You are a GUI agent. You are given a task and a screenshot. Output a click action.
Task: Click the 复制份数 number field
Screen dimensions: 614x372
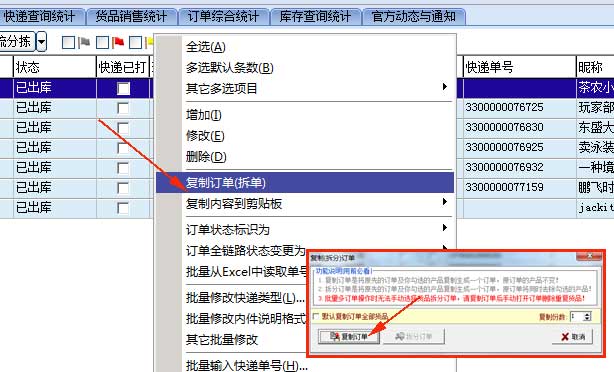pos(576,316)
